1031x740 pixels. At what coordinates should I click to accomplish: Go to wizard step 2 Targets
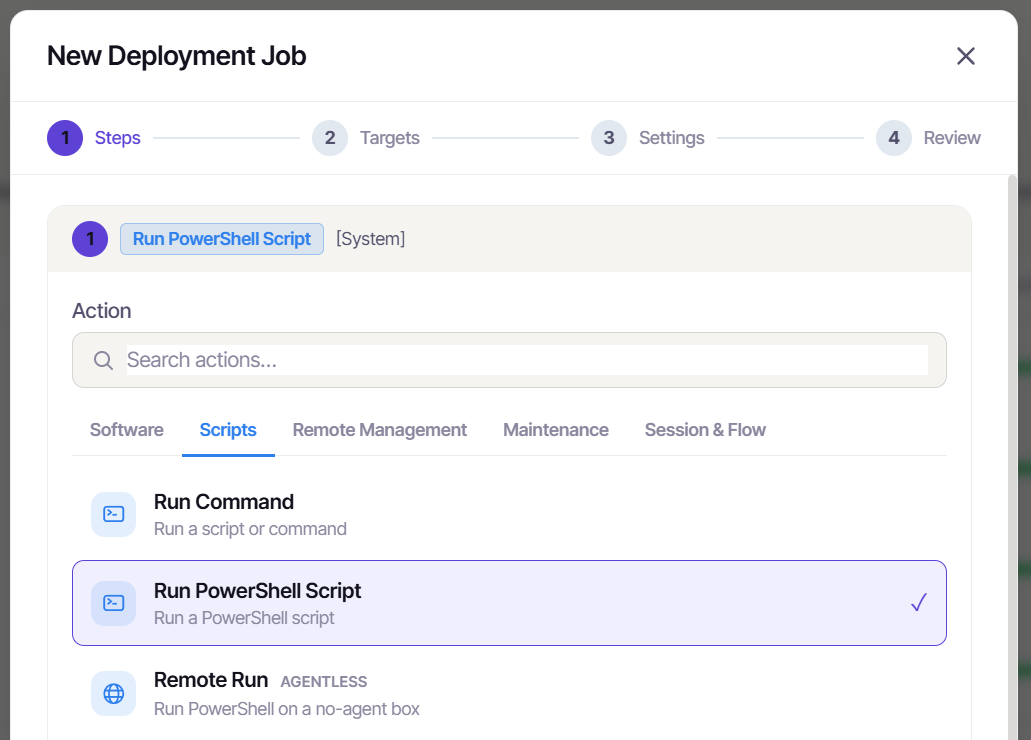pos(366,138)
